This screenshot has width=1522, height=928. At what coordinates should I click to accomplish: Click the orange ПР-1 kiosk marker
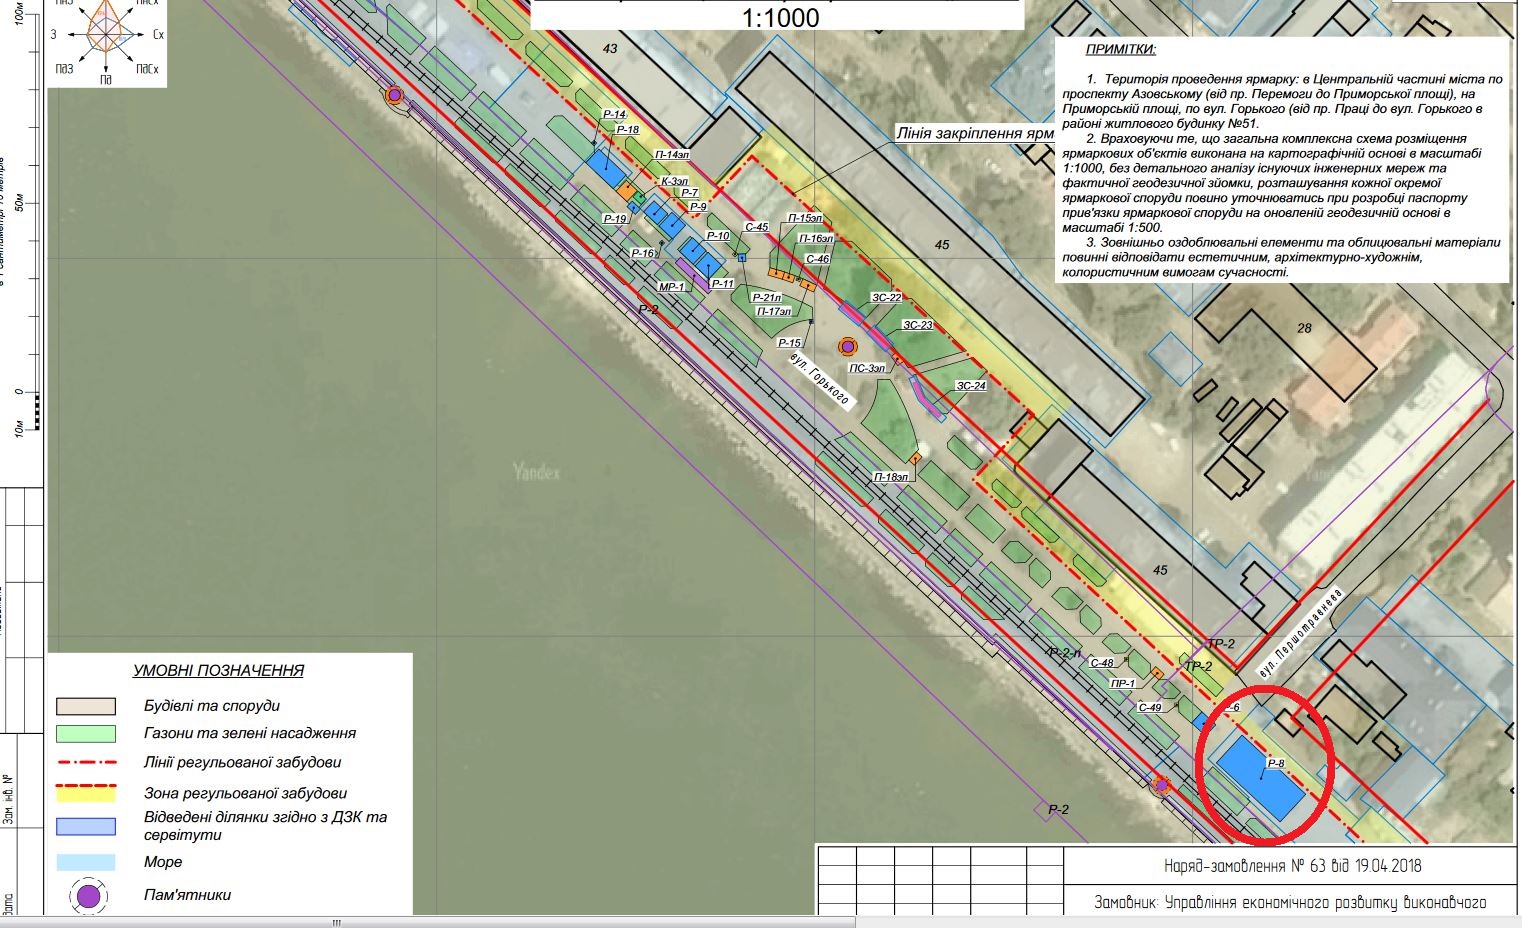coord(1157,673)
